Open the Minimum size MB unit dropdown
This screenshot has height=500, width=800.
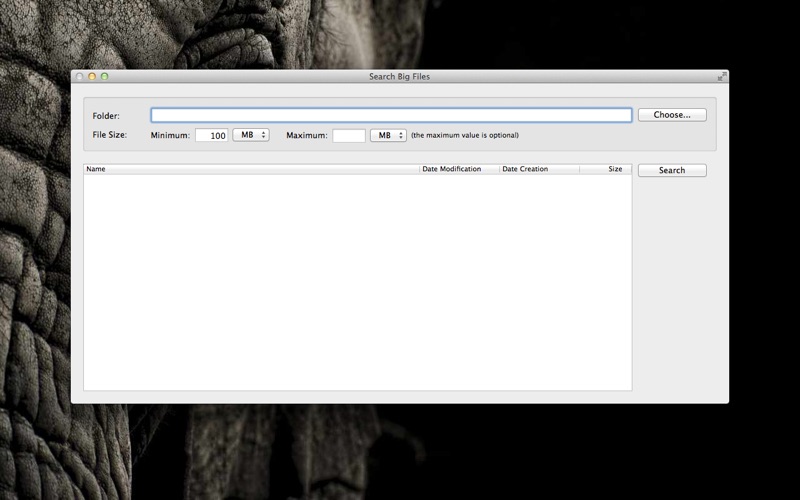[x=251, y=135]
